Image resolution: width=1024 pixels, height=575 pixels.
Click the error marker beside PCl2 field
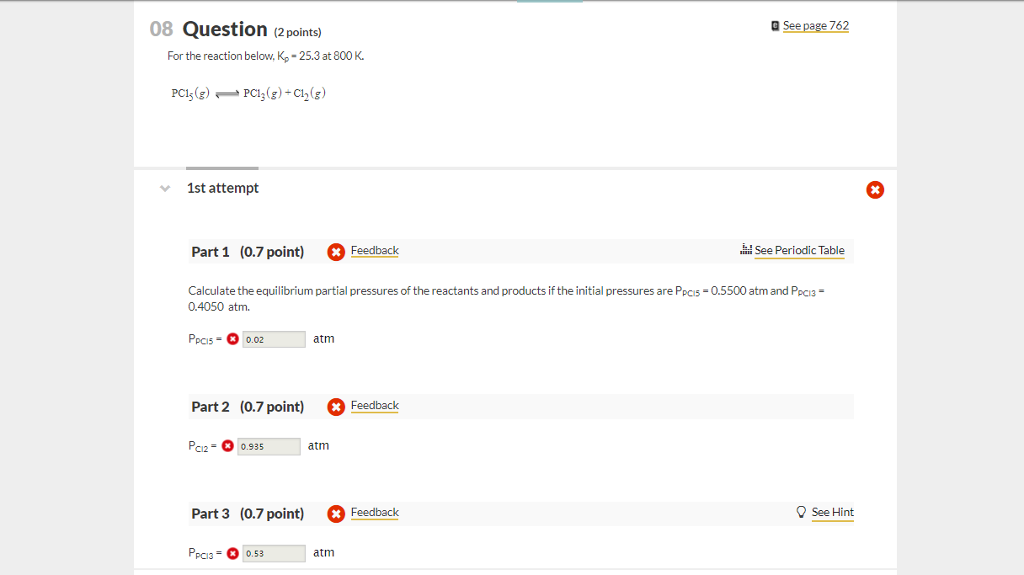click(x=227, y=446)
